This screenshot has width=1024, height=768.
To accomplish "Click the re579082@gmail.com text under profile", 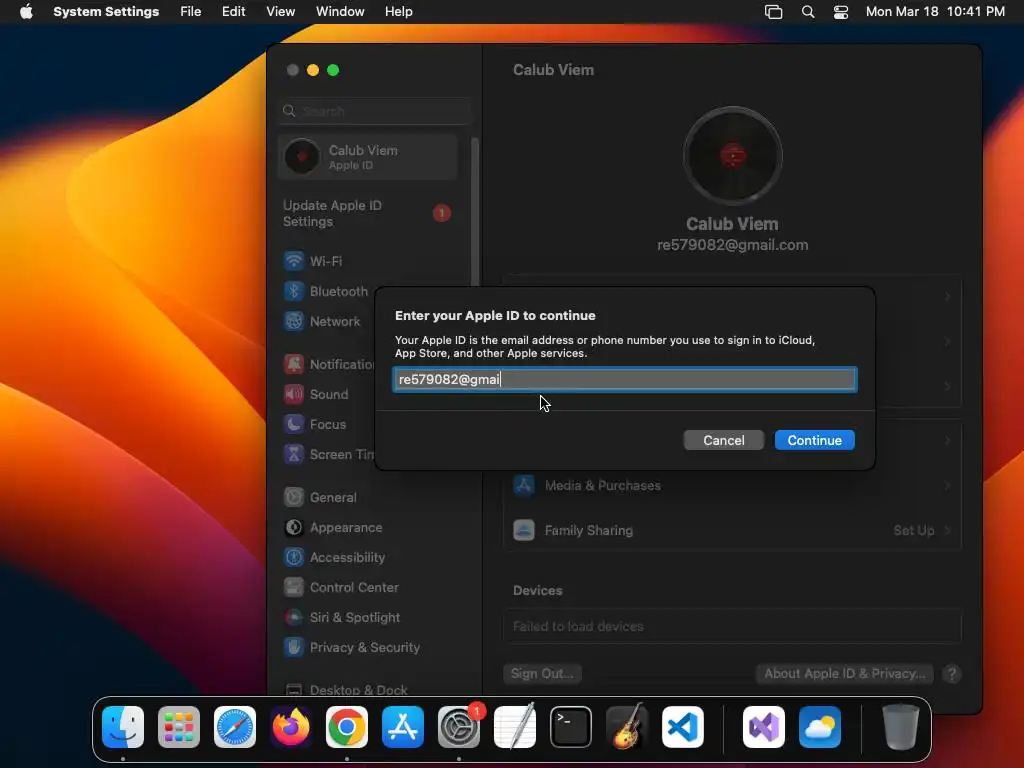I will (732, 245).
